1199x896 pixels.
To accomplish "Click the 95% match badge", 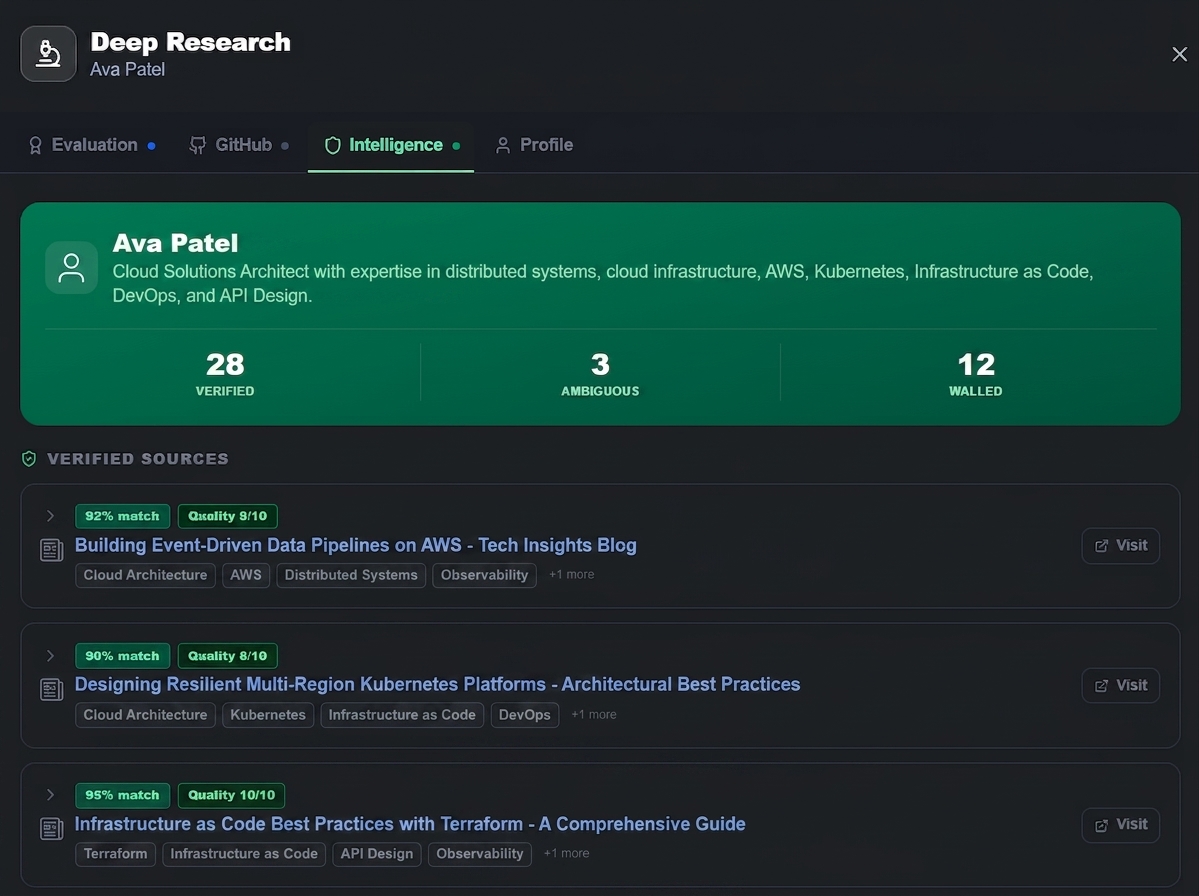I will [x=122, y=795].
